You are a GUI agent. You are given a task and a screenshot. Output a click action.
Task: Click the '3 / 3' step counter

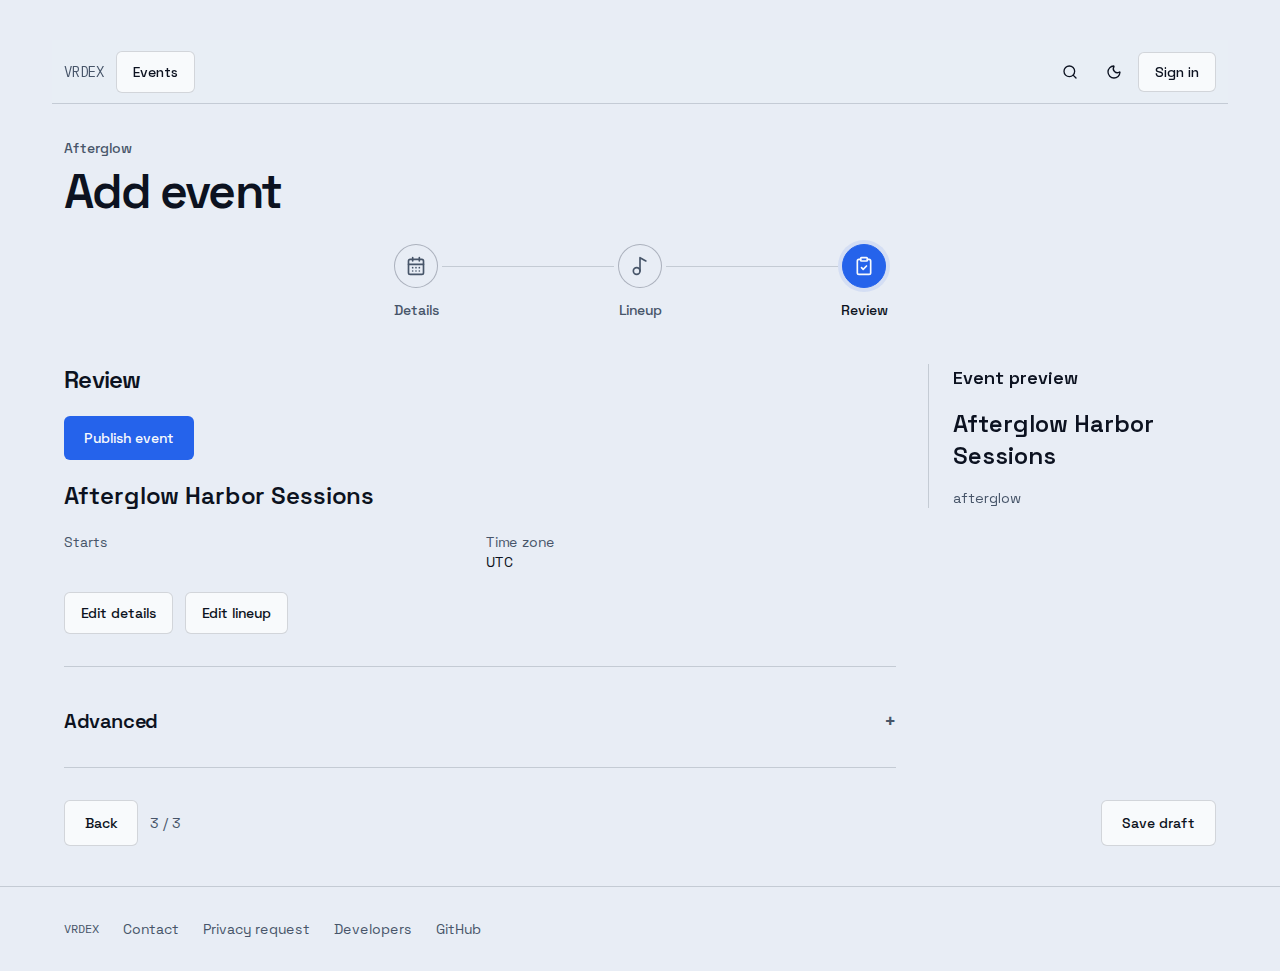tap(165, 823)
